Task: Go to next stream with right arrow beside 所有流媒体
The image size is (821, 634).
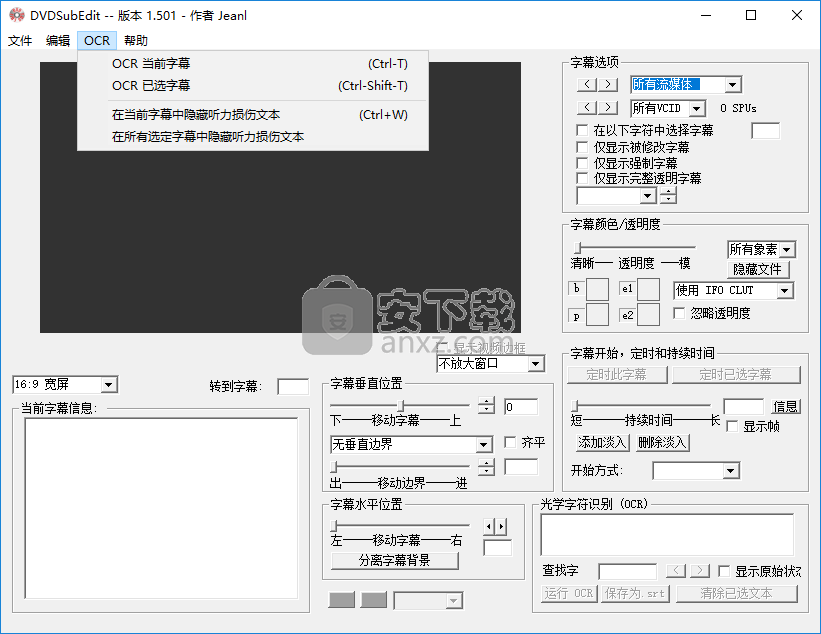Action: (607, 84)
